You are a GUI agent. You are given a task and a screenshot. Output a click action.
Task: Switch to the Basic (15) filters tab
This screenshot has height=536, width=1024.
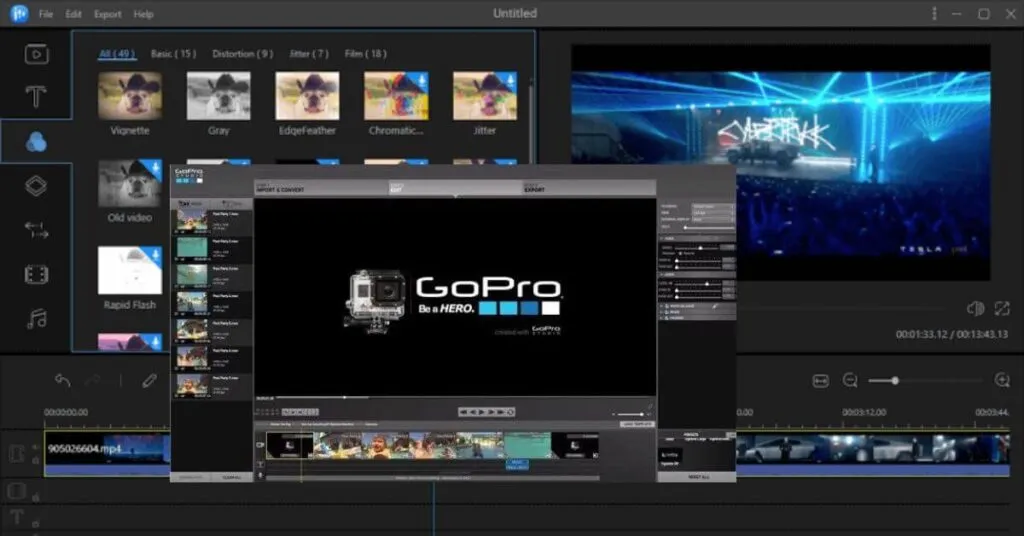pyautogui.click(x=173, y=54)
